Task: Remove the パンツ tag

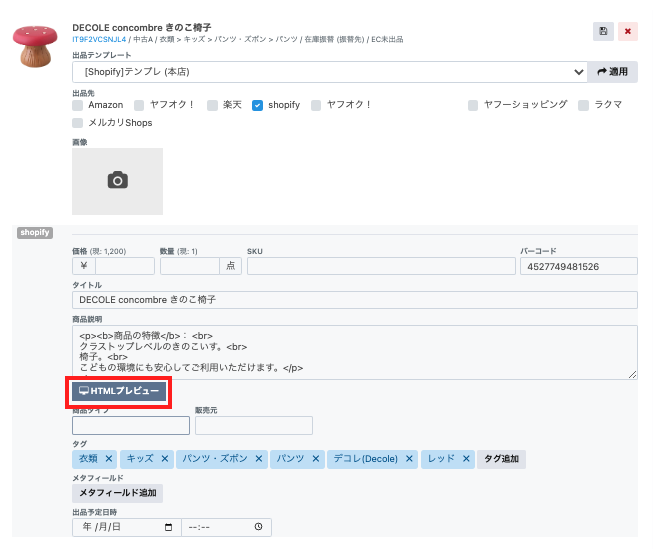Action: (x=315, y=459)
